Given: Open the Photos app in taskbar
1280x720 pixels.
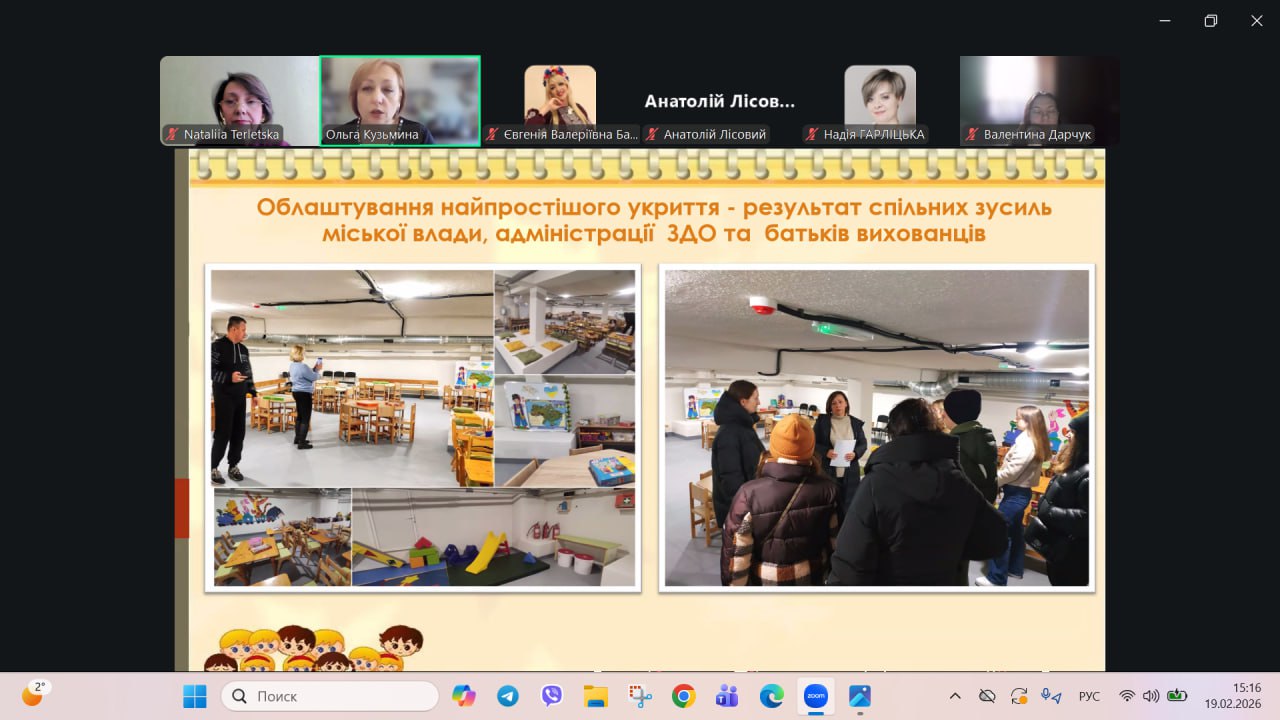Looking at the screenshot, I should pos(859,696).
